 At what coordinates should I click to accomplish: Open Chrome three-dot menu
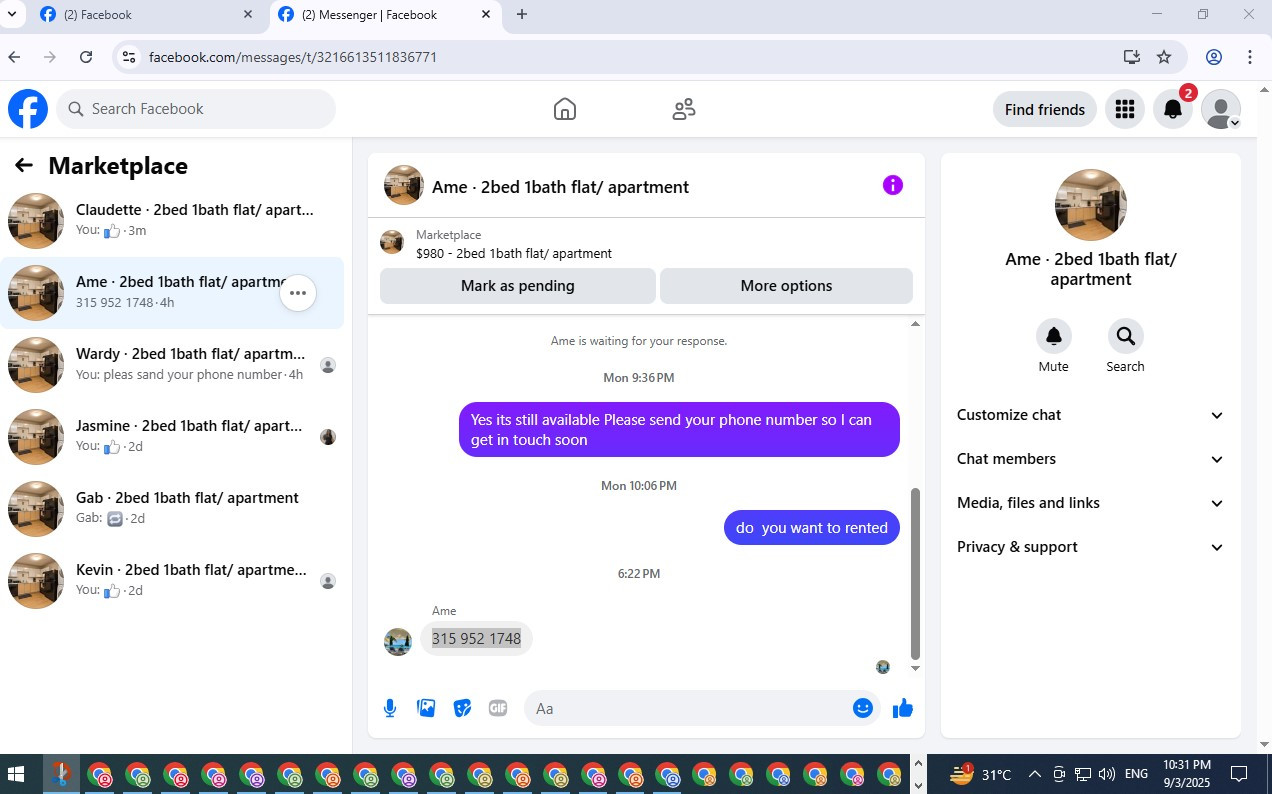(x=1250, y=57)
